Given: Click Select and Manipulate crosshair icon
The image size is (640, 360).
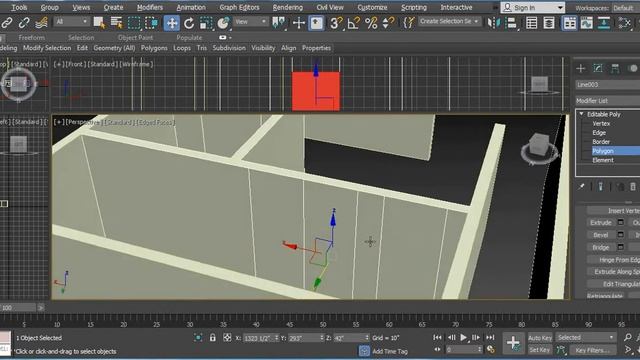Looking at the screenshot, I should (x=299, y=23).
